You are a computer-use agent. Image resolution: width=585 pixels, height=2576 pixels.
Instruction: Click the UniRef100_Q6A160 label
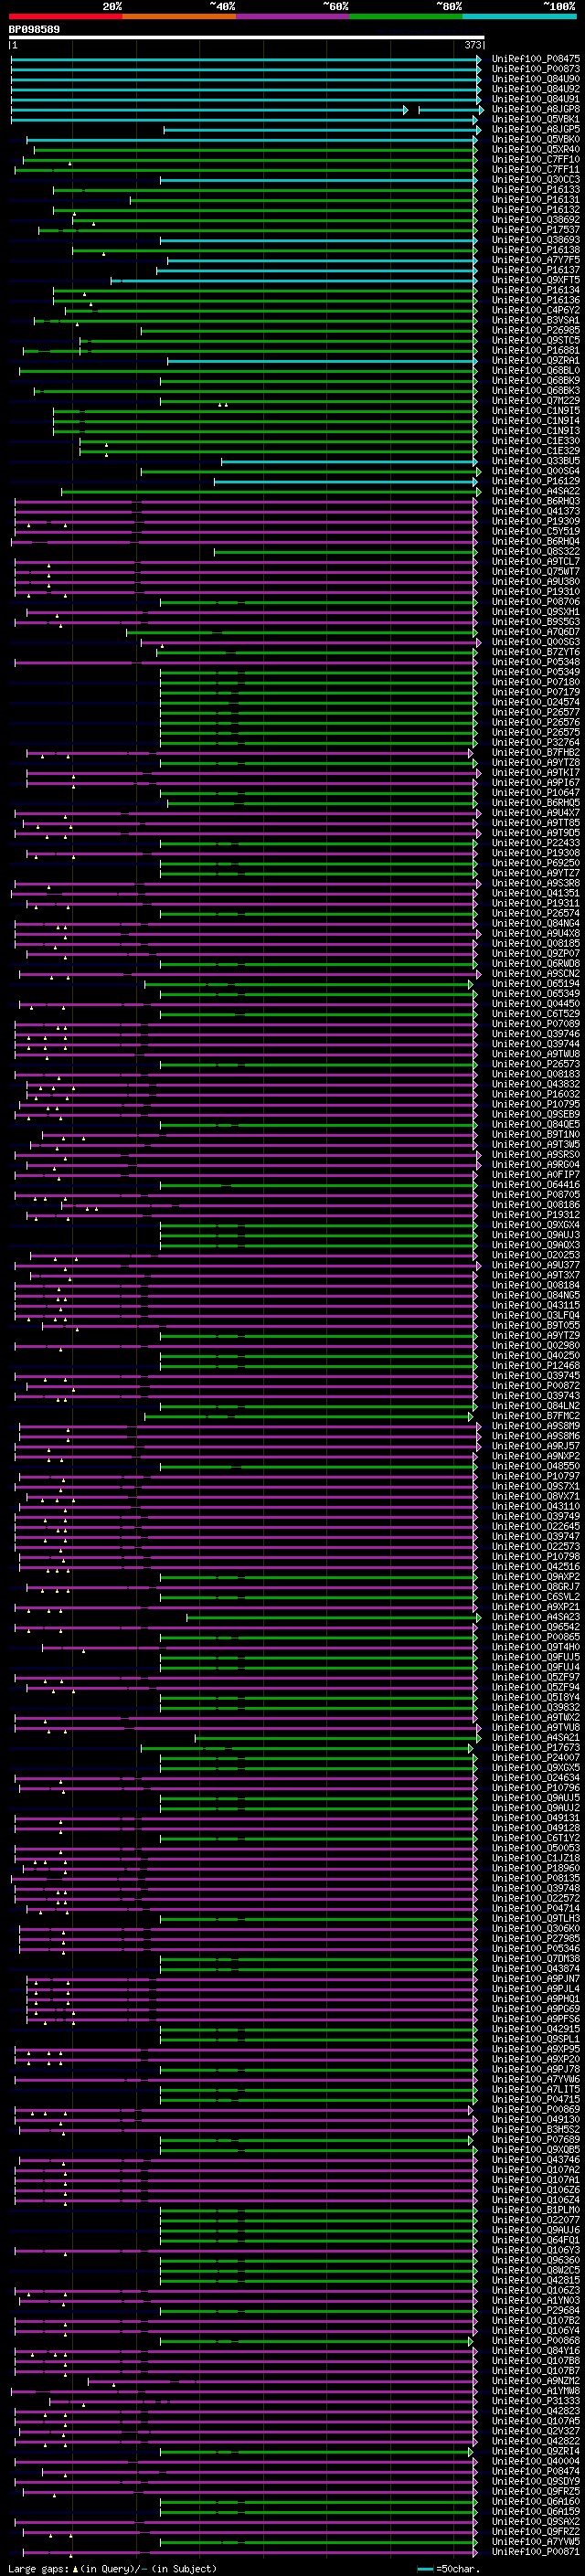536,2500
